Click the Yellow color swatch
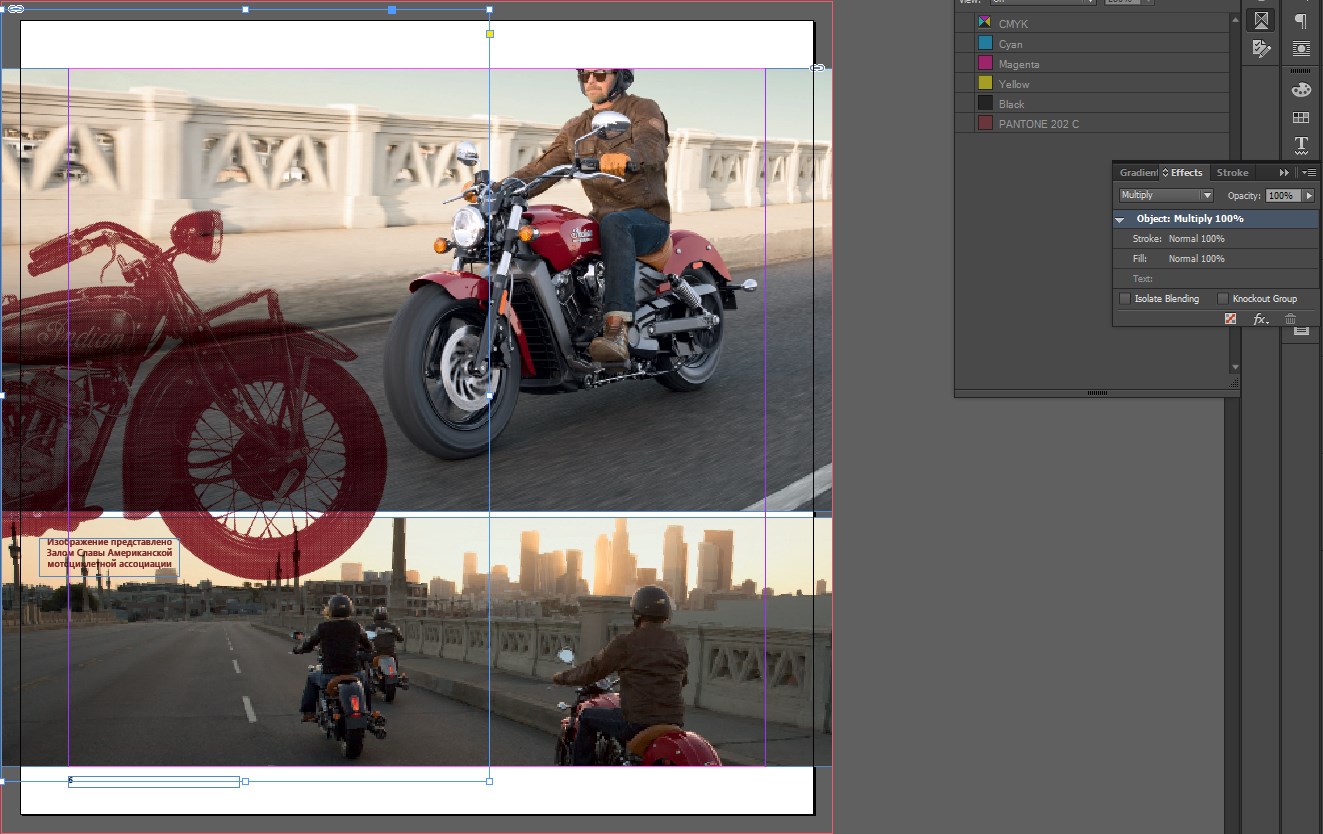This screenshot has height=834, width=1323. click(x=985, y=84)
